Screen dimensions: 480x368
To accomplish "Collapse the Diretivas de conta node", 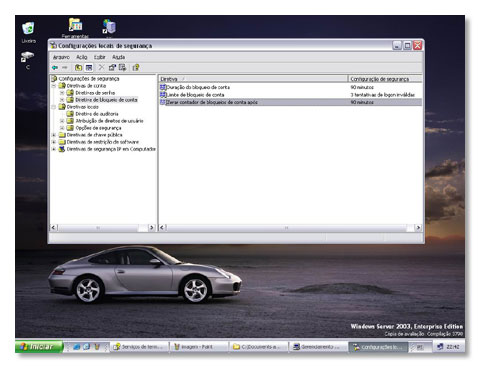I will point(54,86).
